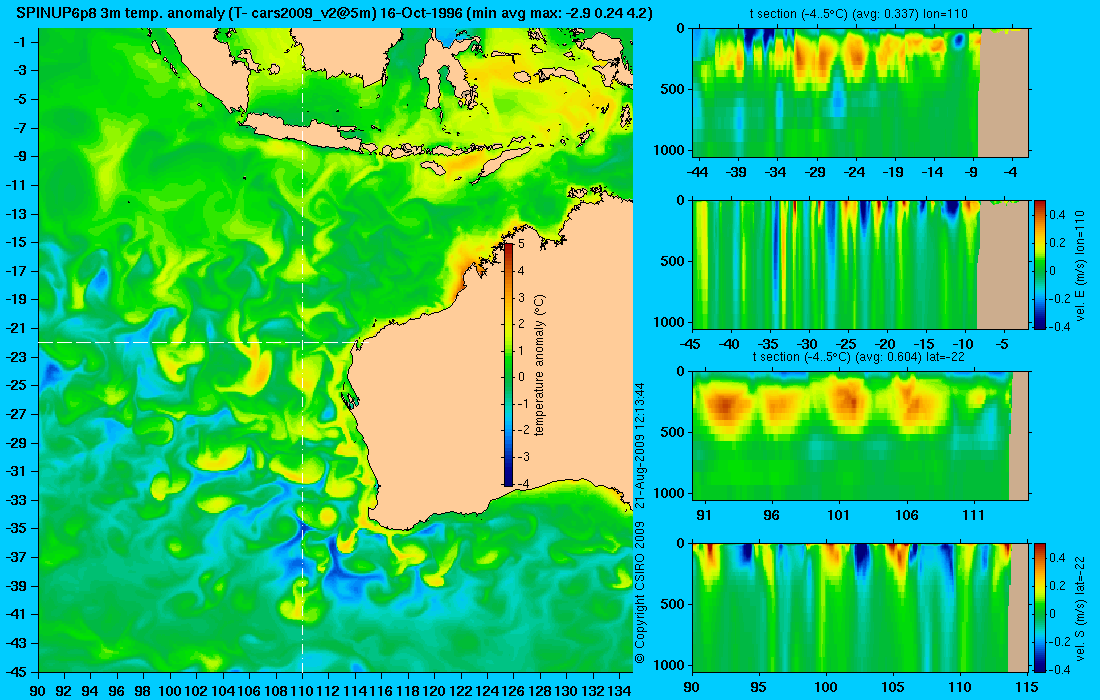Click the '-1' latitude tick on main map
This screenshot has width=1100, height=700.
coord(22,42)
